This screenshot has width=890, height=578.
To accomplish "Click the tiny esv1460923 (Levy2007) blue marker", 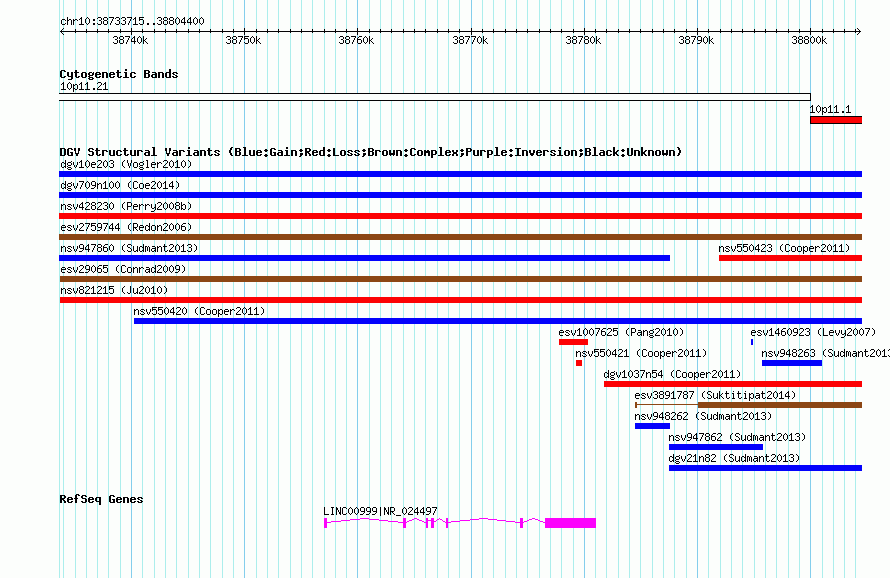I will click(x=752, y=342).
